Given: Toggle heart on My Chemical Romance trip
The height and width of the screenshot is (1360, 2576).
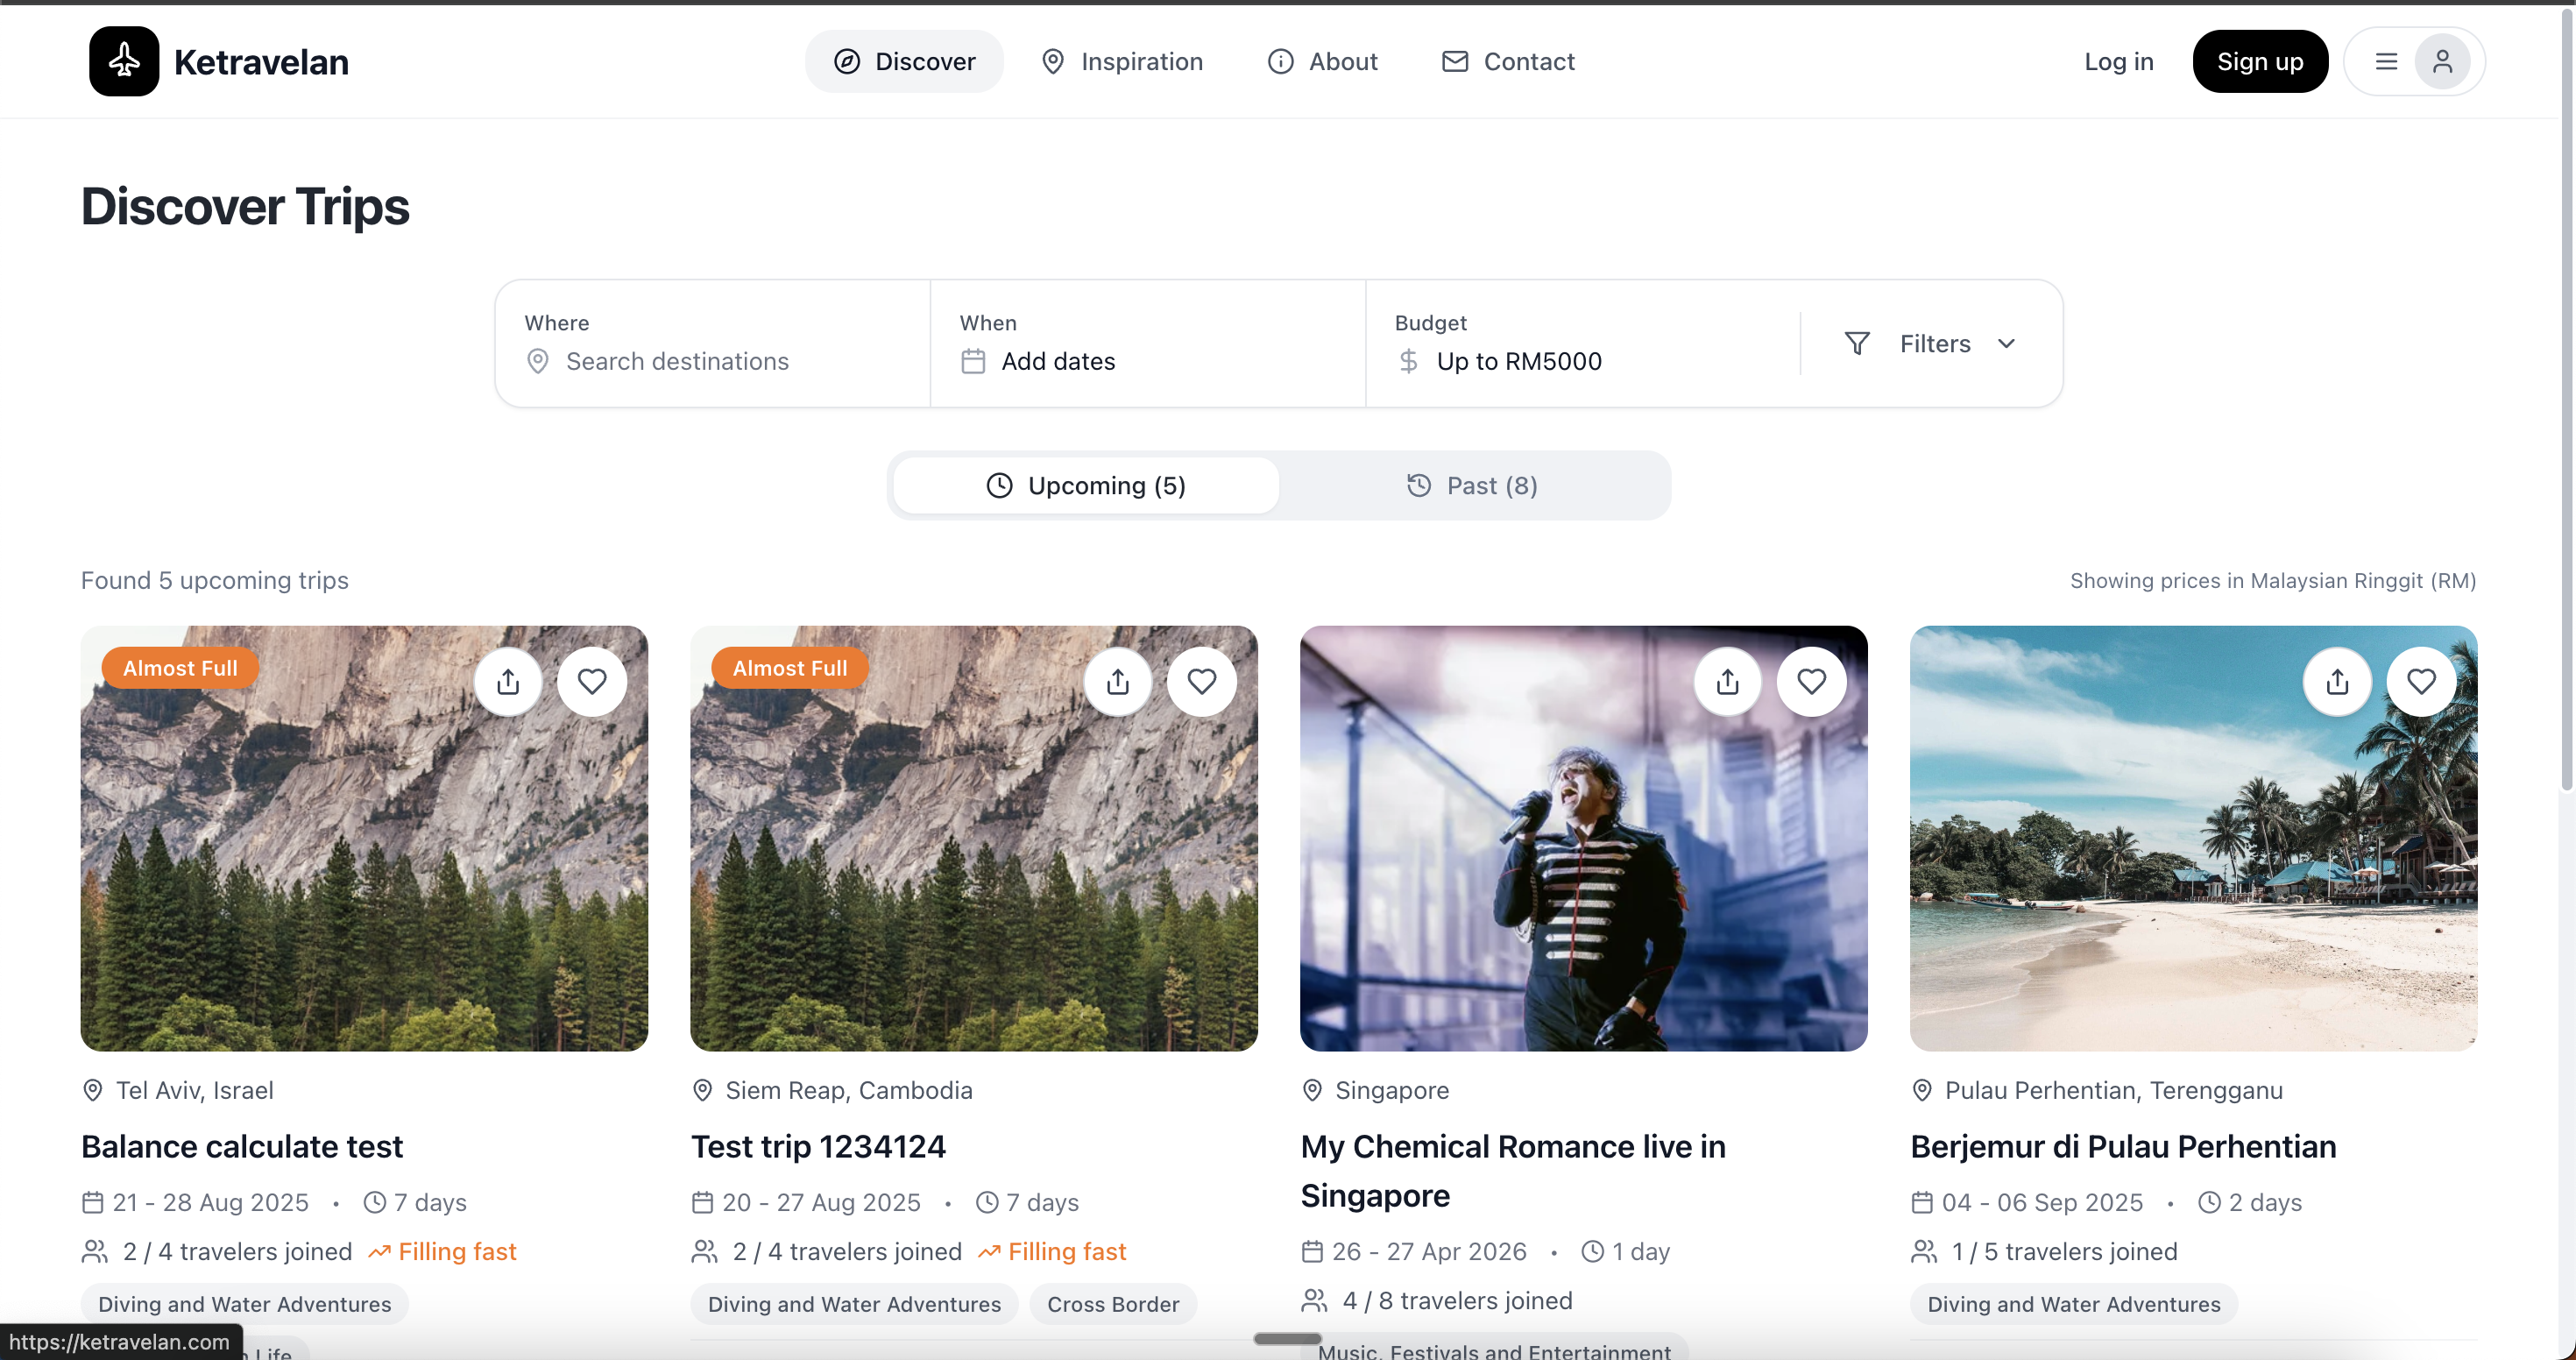Looking at the screenshot, I should pos(1811,682).
